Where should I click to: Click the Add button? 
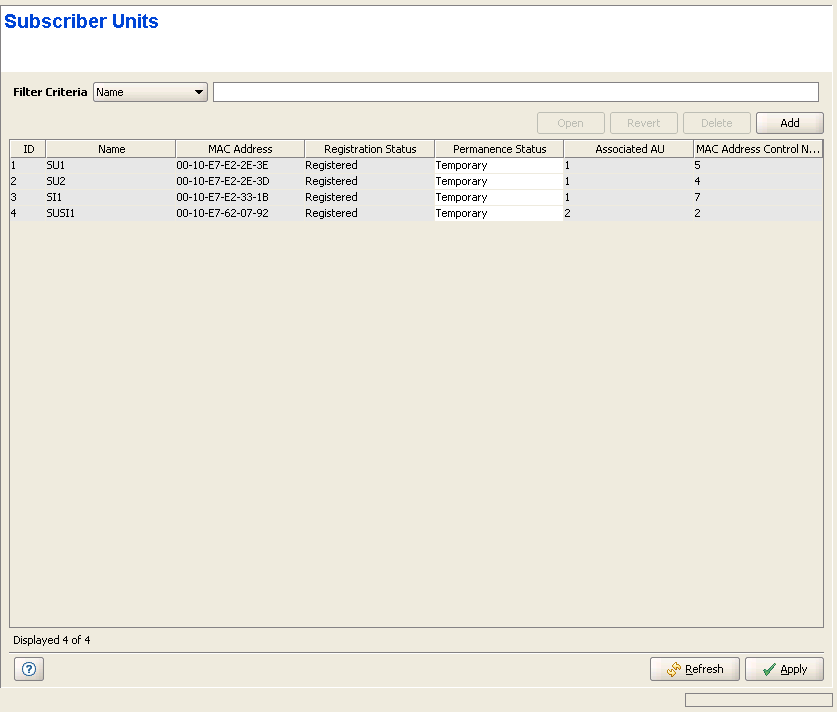point(789,123)
